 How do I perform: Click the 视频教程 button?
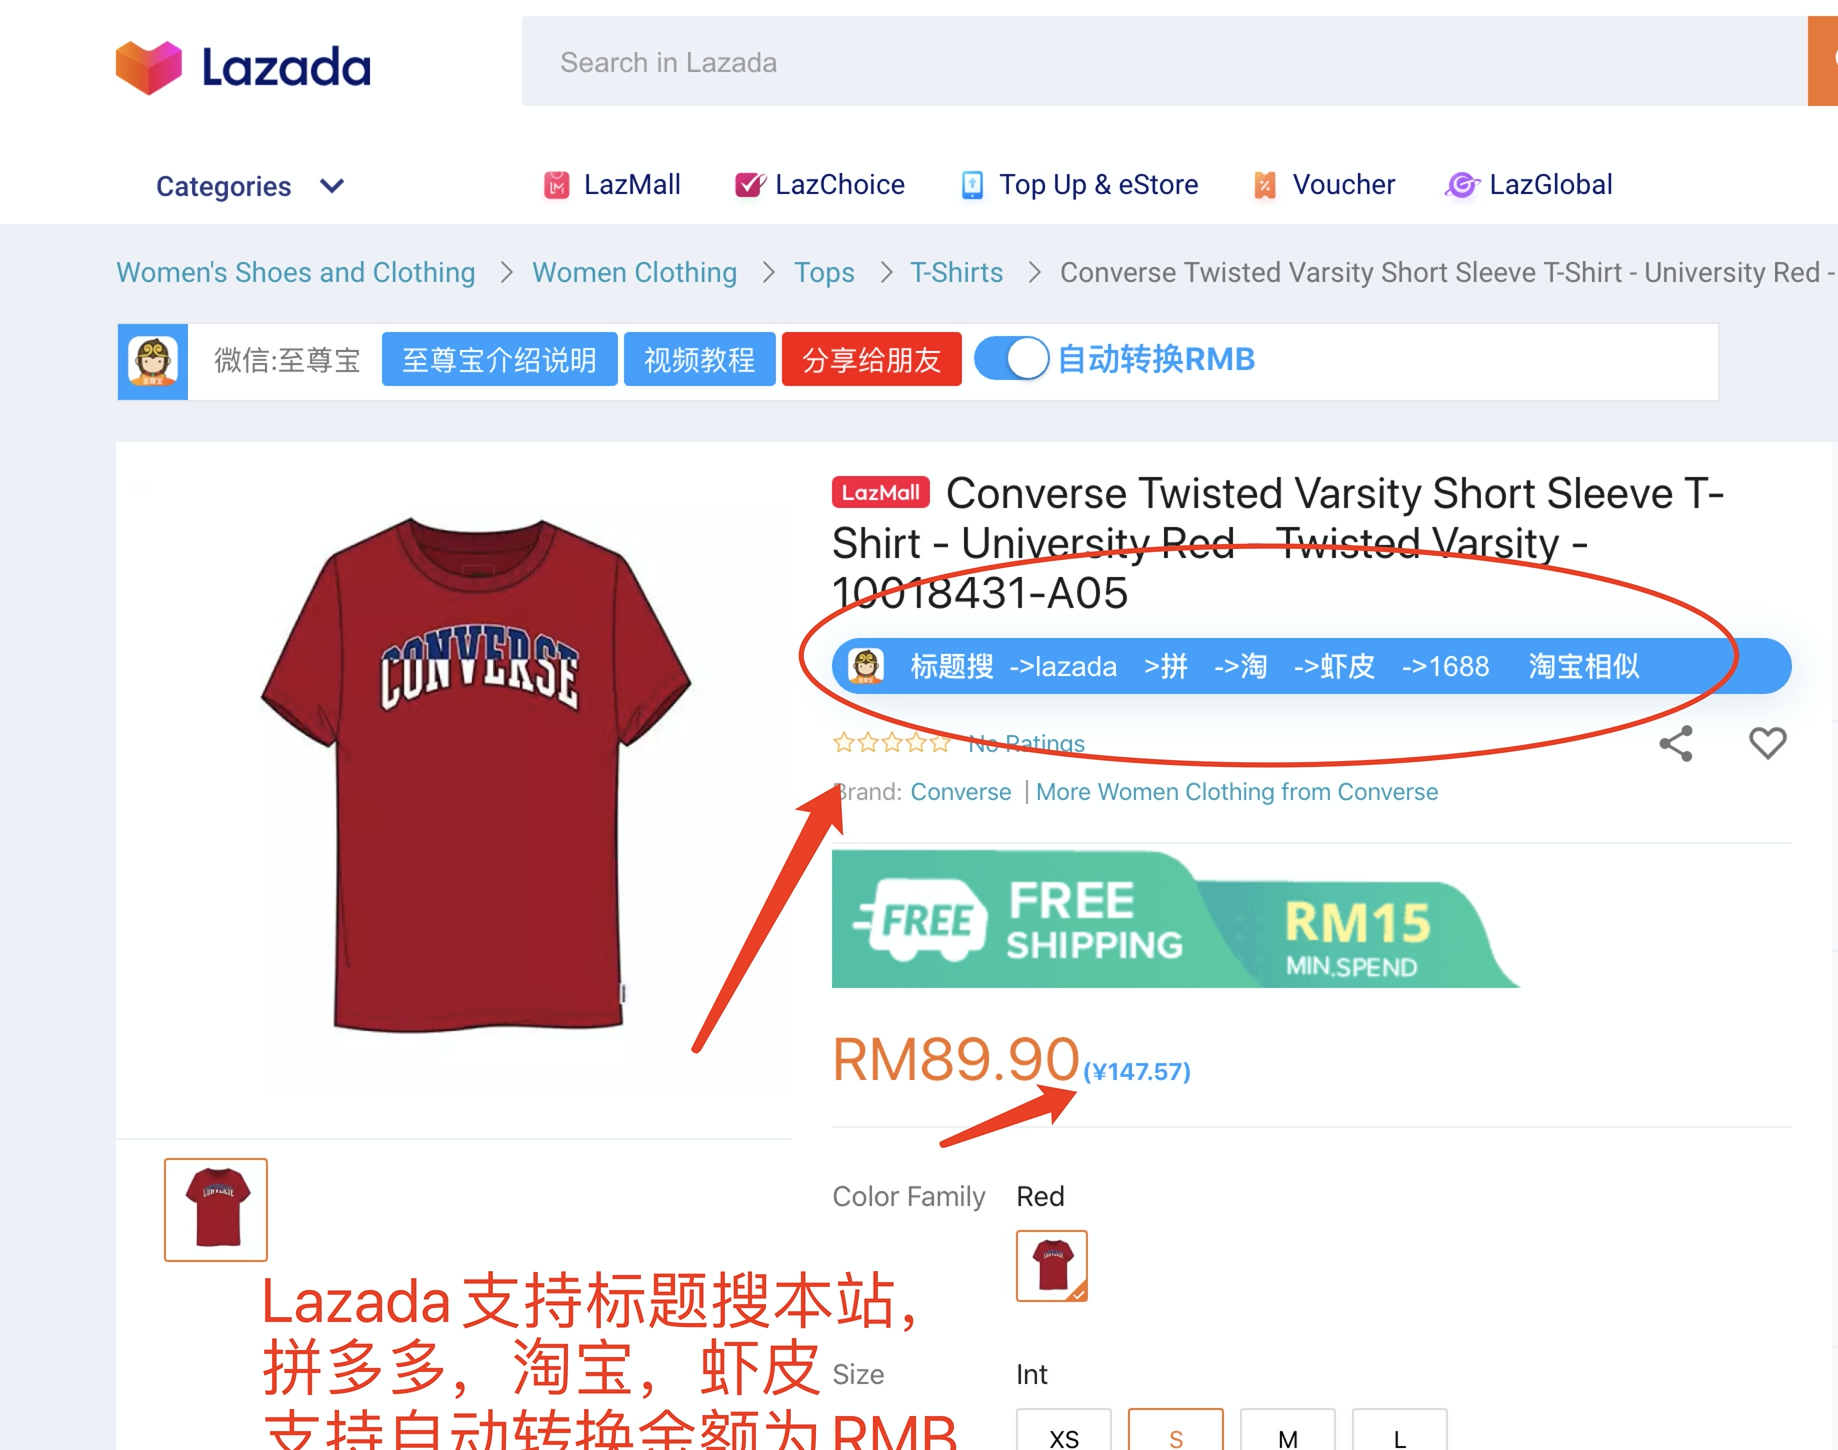[699, 359]
